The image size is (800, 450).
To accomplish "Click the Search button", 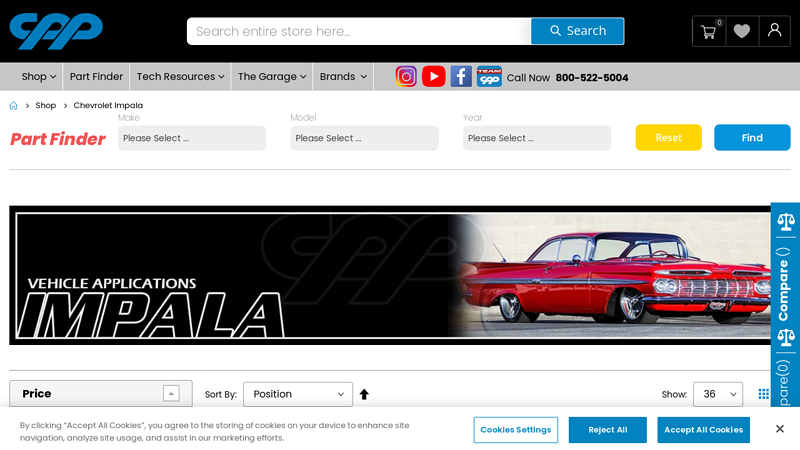I will (578, 31).
